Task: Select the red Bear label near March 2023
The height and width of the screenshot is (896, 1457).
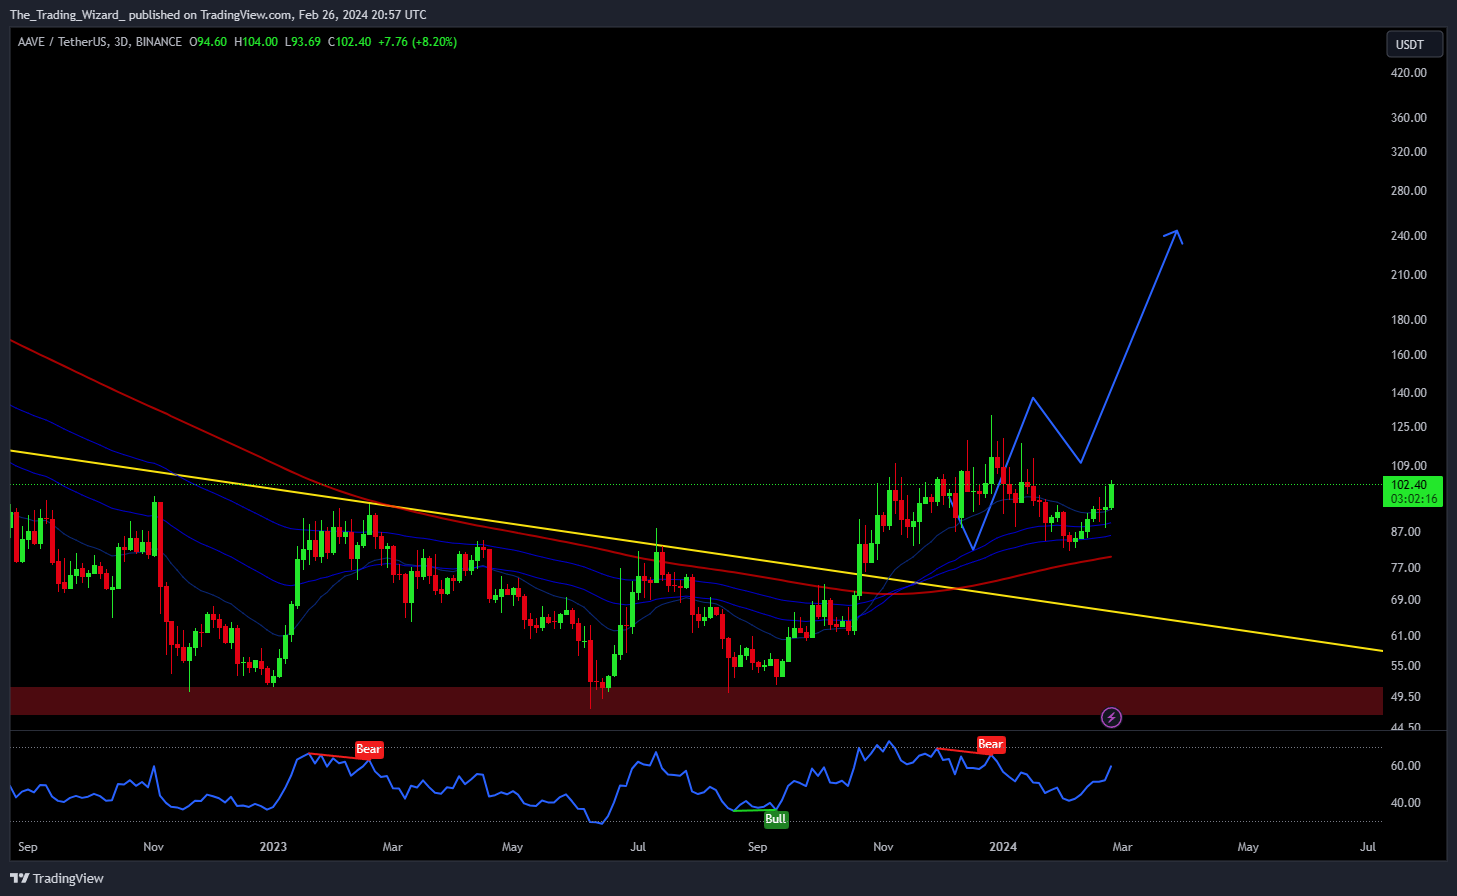Action: coord(369,749)
